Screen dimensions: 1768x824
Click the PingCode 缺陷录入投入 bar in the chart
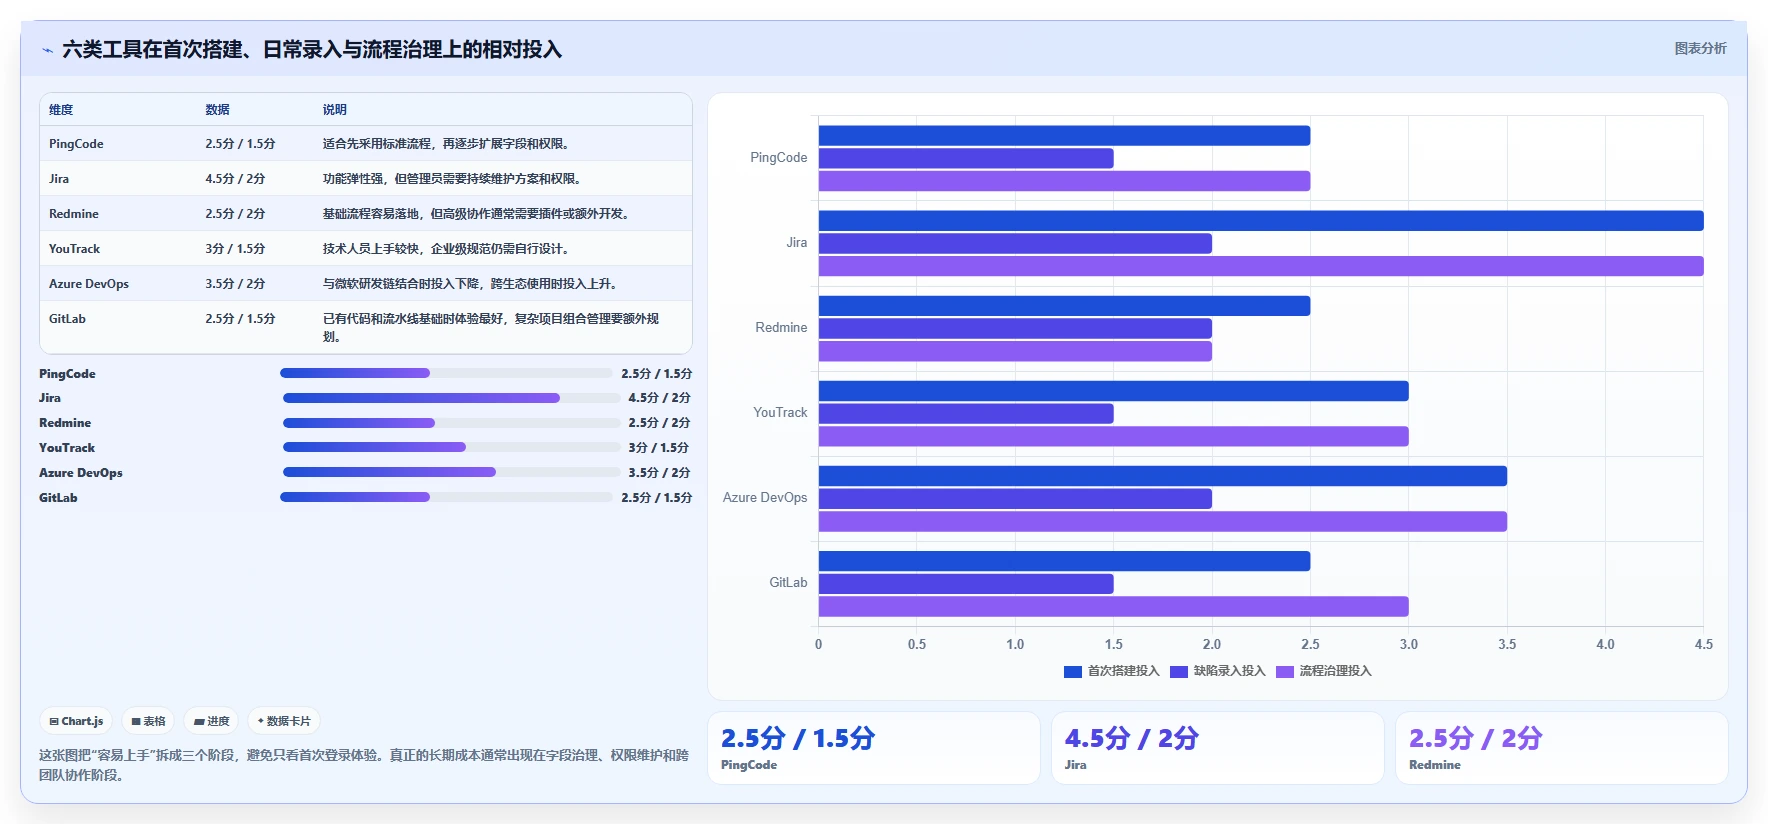point(966,158)
